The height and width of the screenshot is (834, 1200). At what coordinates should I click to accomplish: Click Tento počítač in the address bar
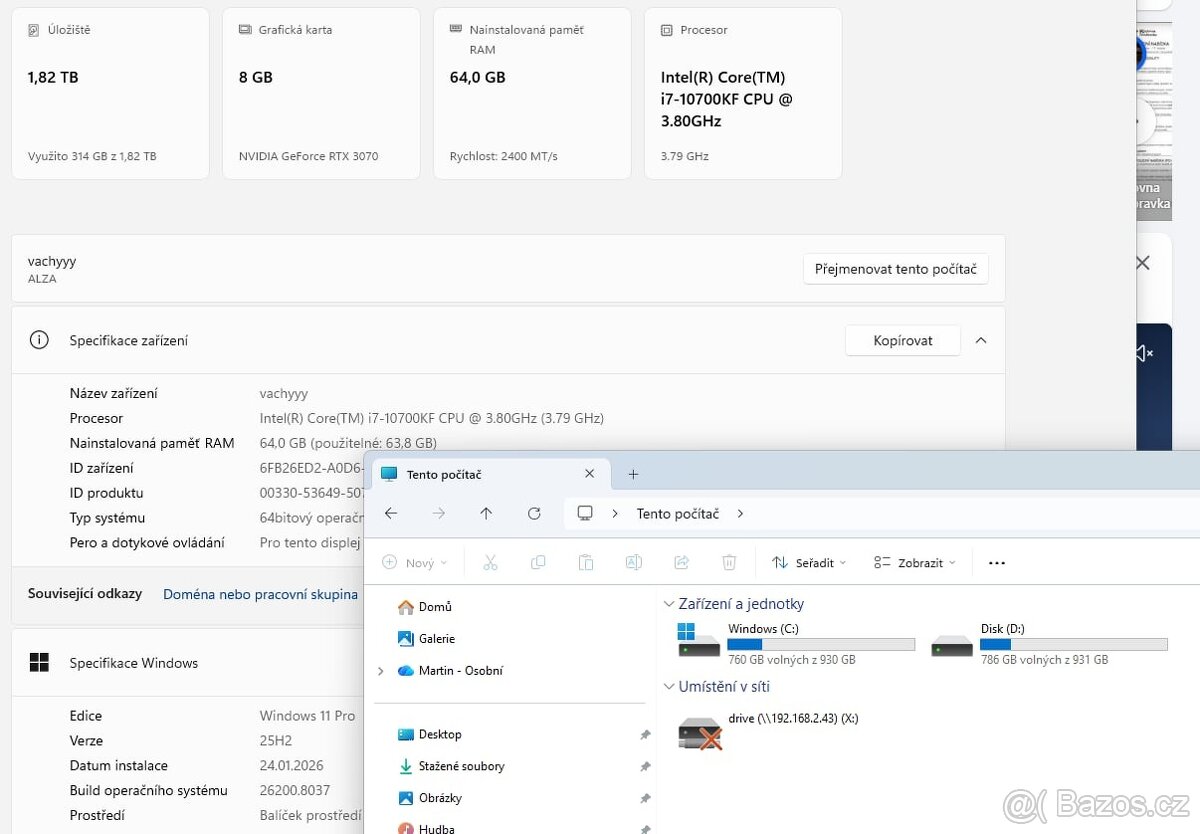(x=678, y=513)
